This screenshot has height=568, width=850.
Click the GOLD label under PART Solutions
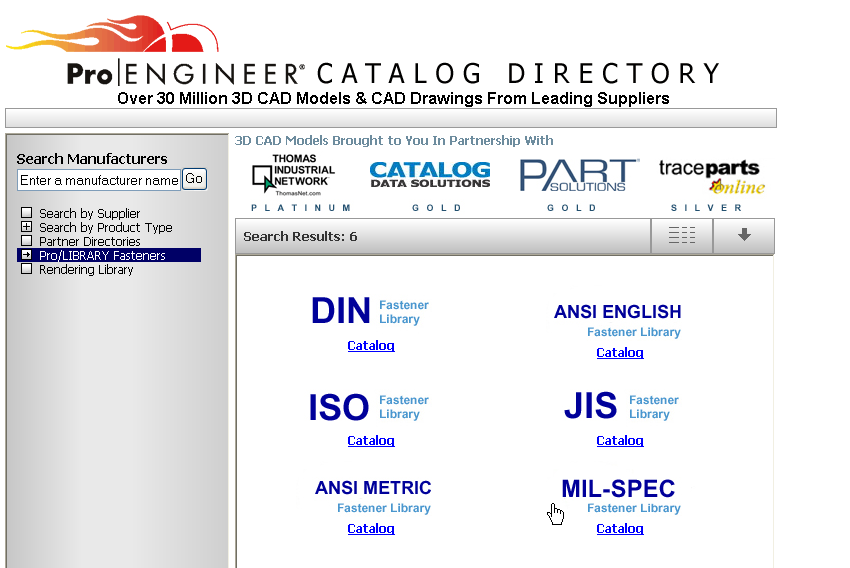pyautogui.click(x=571, y=208)
